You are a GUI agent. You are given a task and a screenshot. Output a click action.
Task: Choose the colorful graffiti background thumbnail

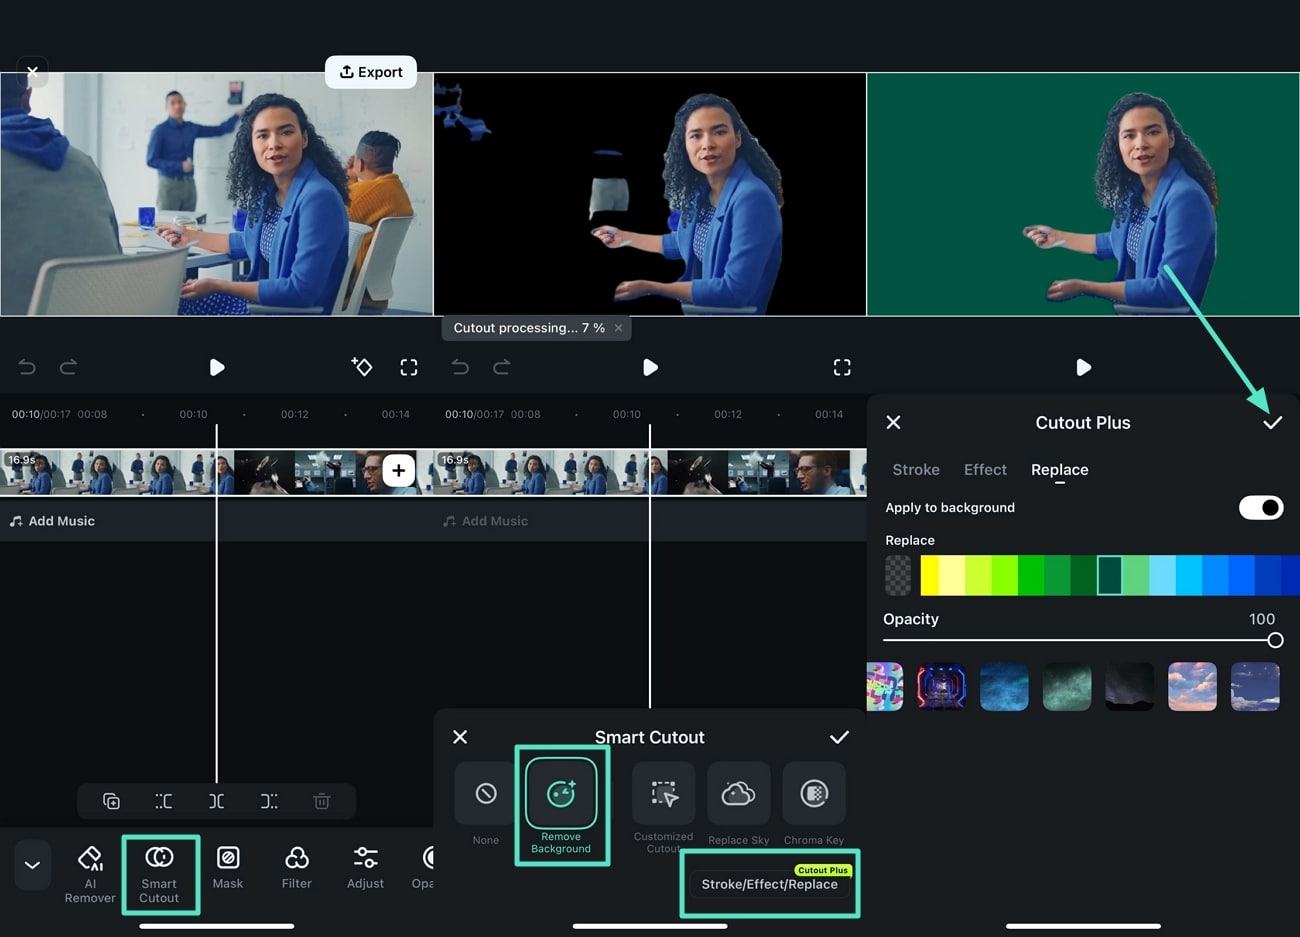pyautogui.click(x=884, y=687)
